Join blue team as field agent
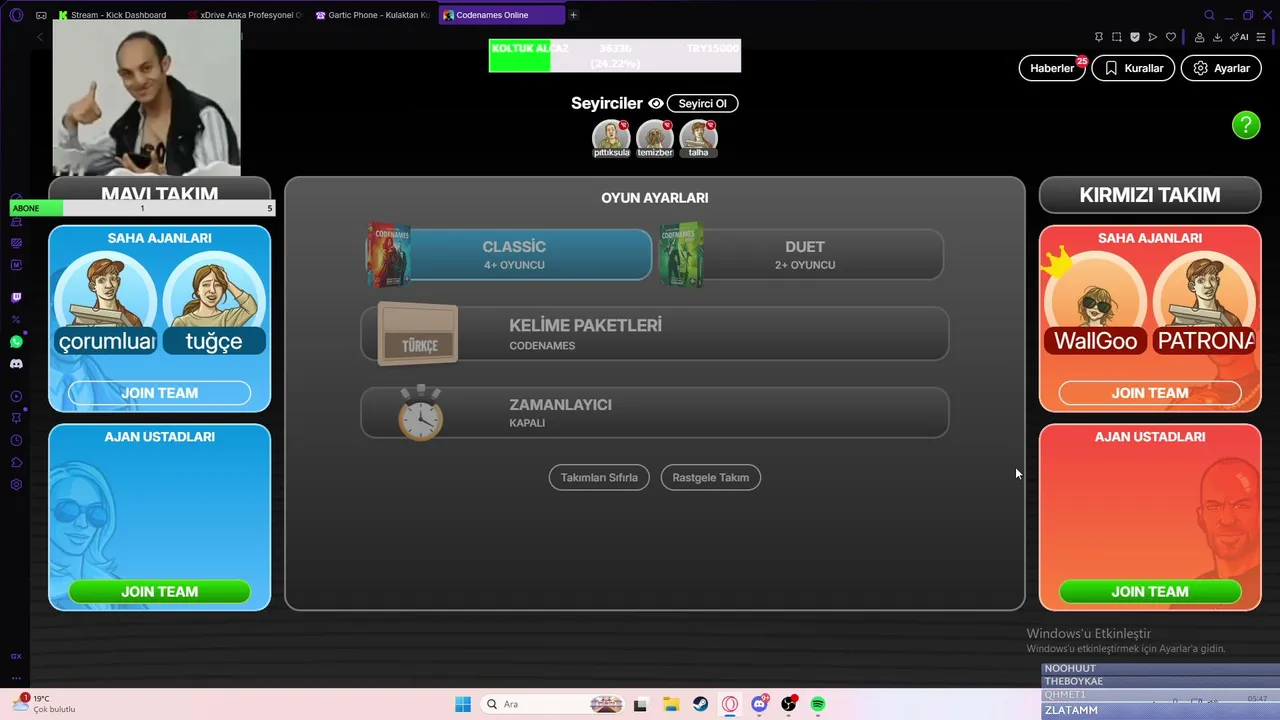 [160, 393]
